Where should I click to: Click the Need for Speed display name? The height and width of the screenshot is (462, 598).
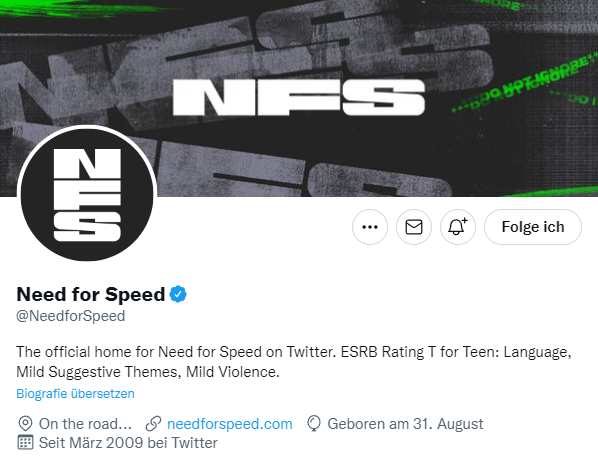(x=91, y=294)
